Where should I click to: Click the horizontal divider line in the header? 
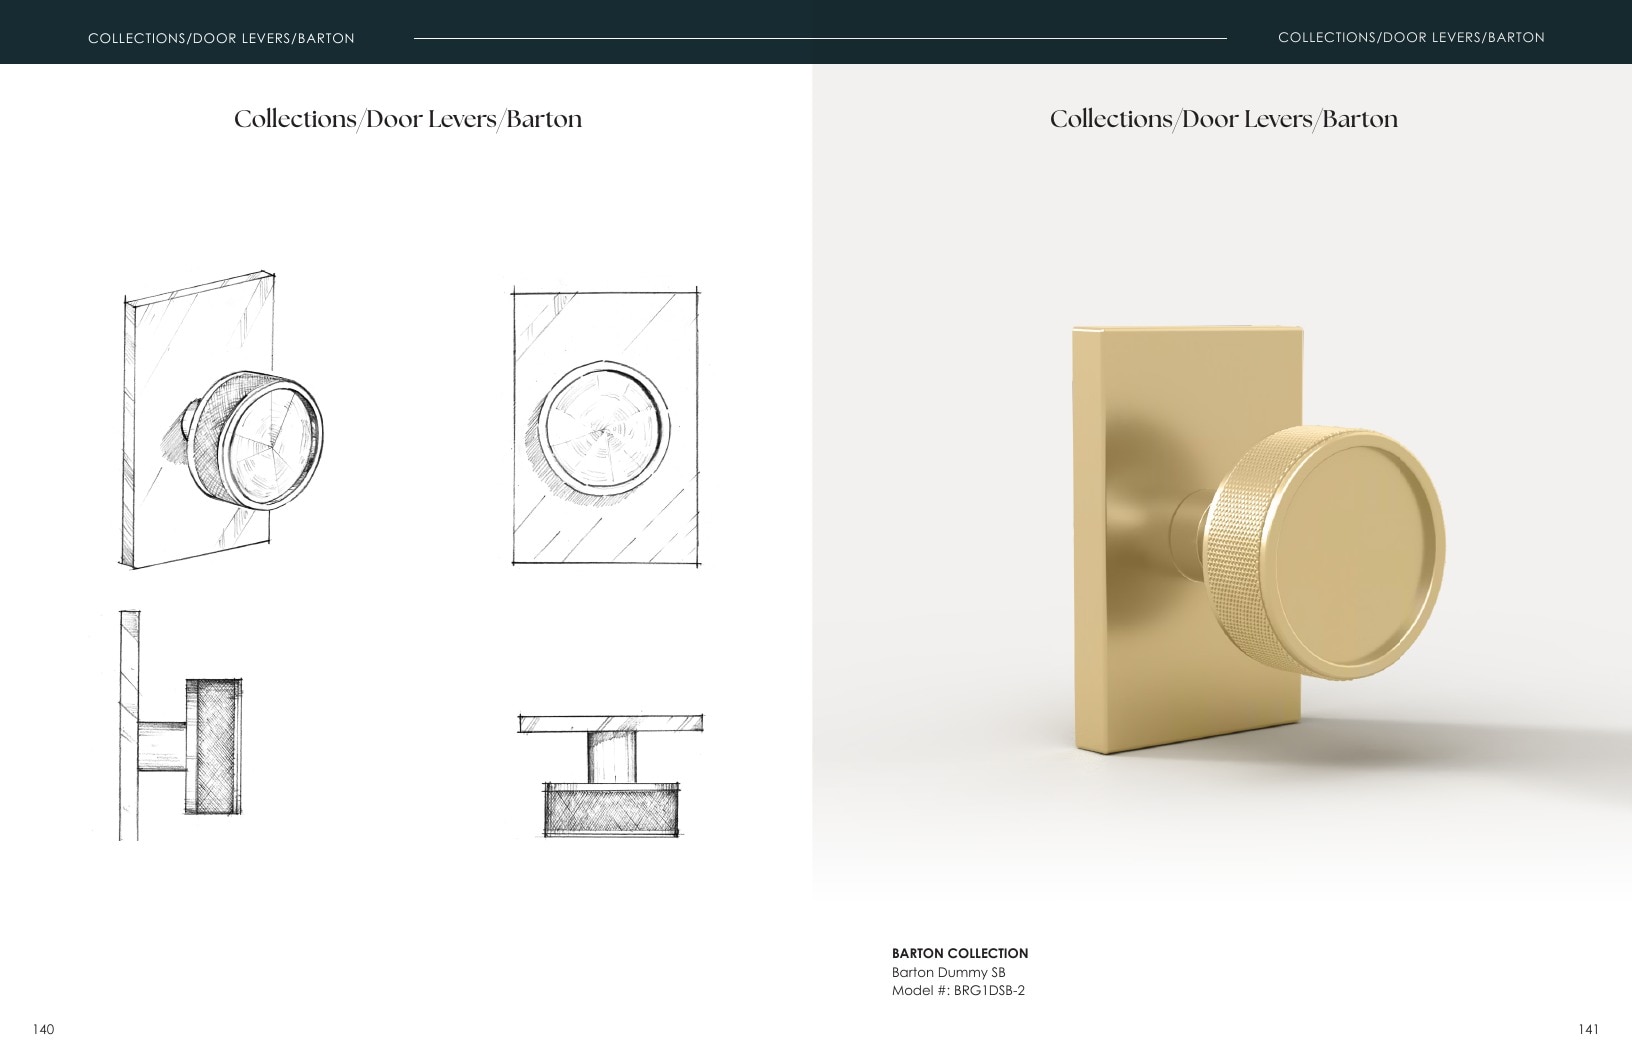coord(820,38)
